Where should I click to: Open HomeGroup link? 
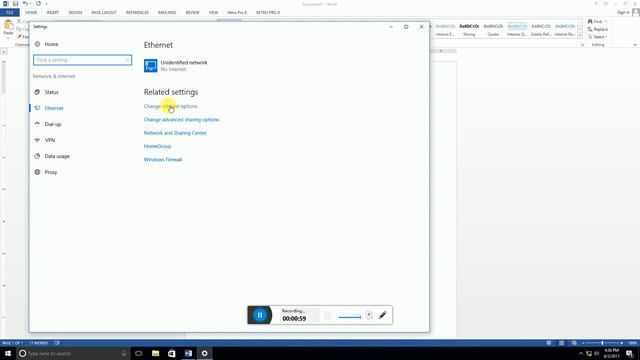(x=157, y=146)
